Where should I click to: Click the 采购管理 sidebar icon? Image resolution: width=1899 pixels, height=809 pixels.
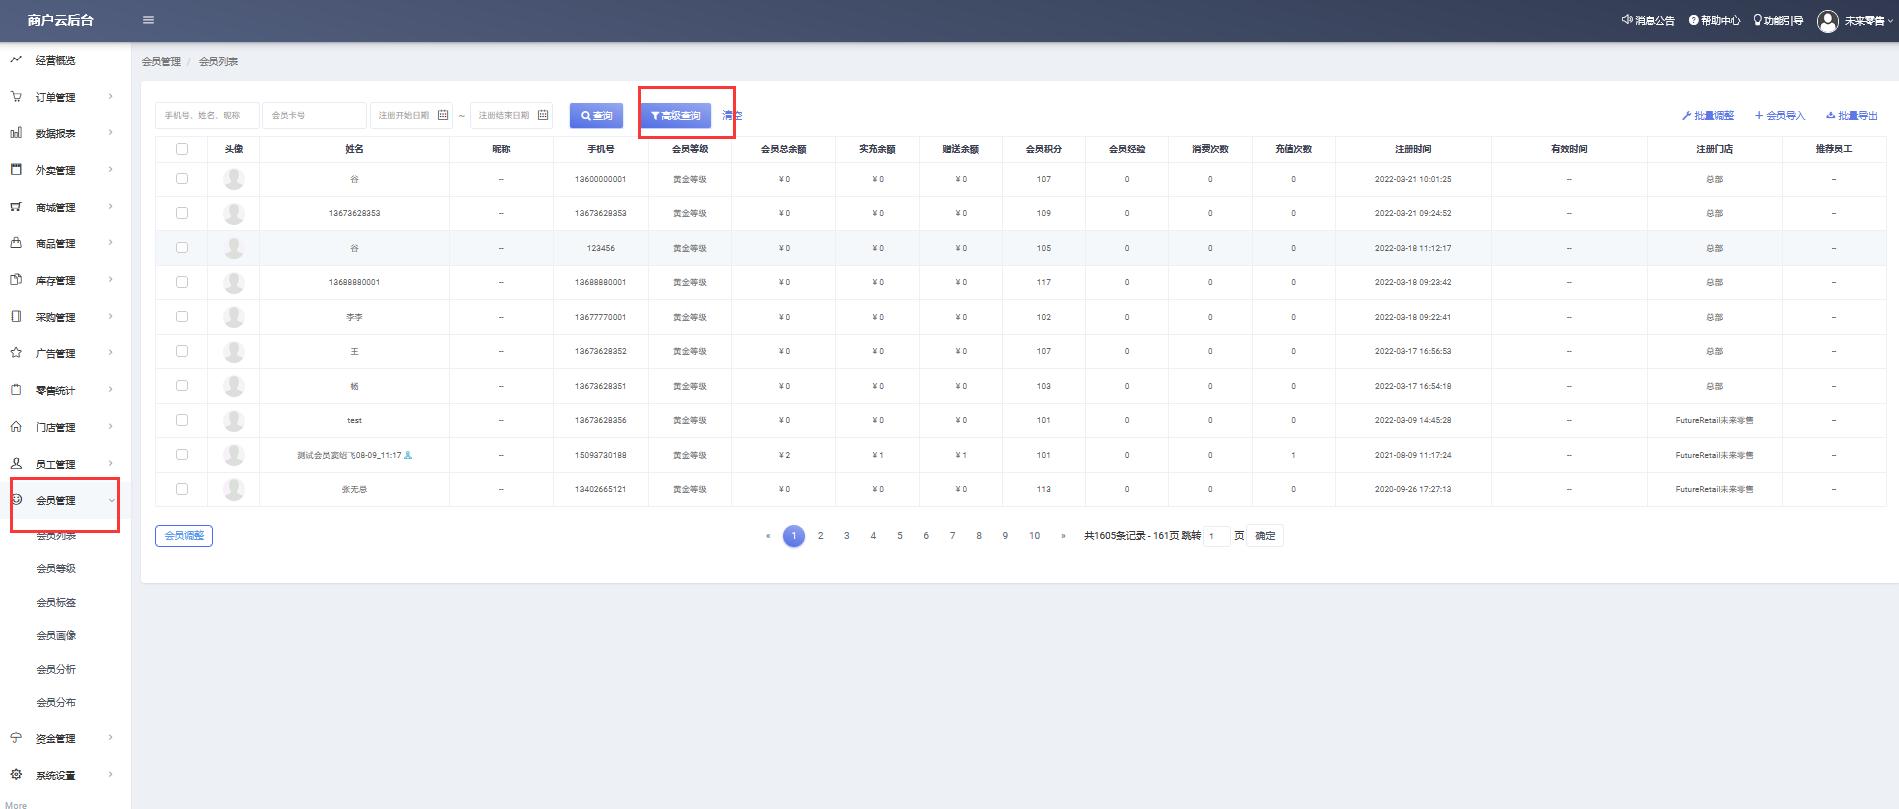tap(16, 317)
